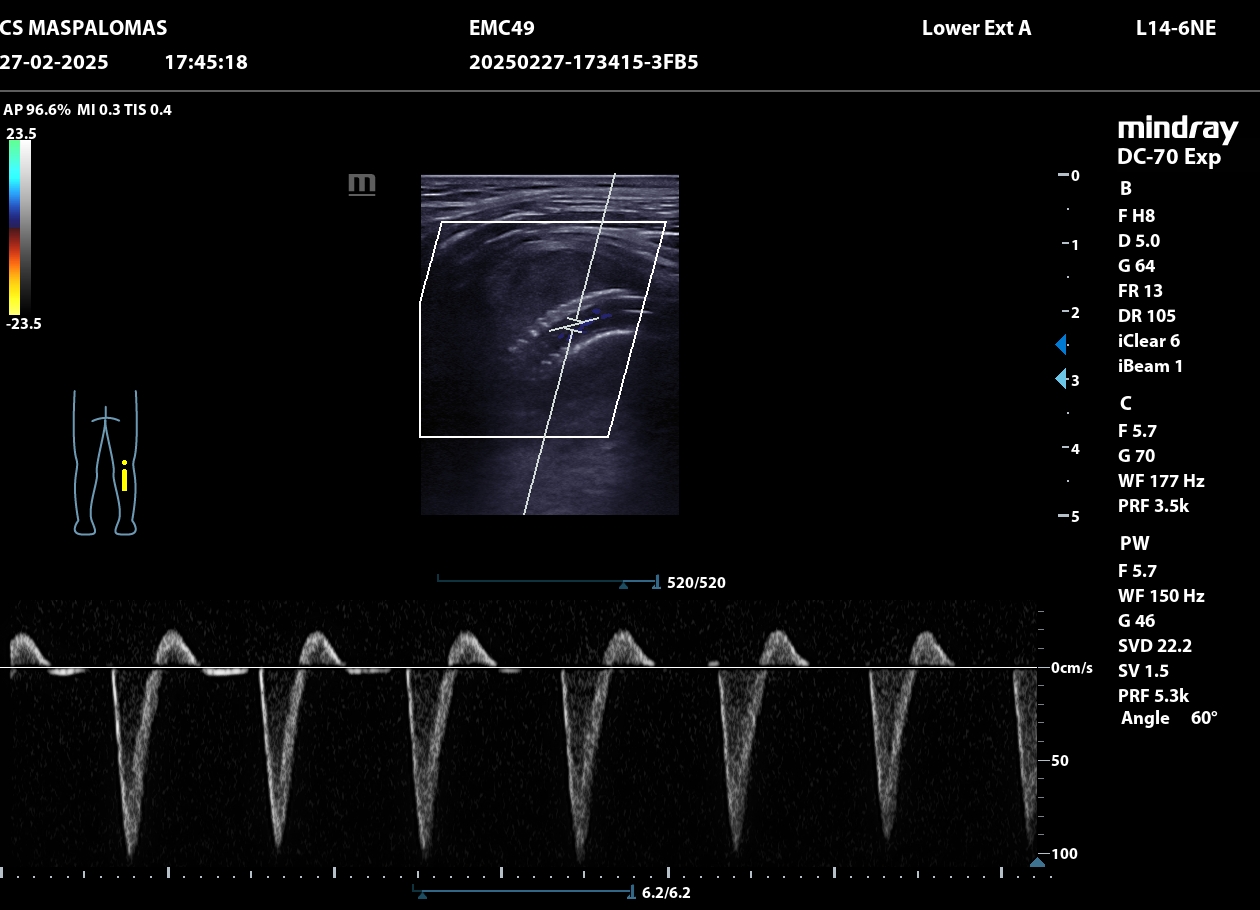Click the 0cm/s spectral baseline label

click(1073, 667)
